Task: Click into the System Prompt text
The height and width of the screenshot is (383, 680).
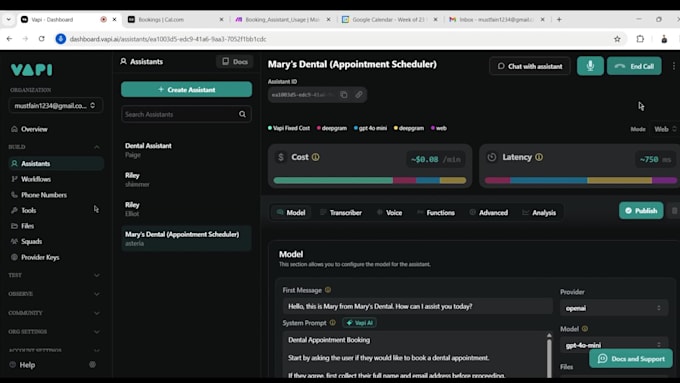Action: (x=414, y=355)
